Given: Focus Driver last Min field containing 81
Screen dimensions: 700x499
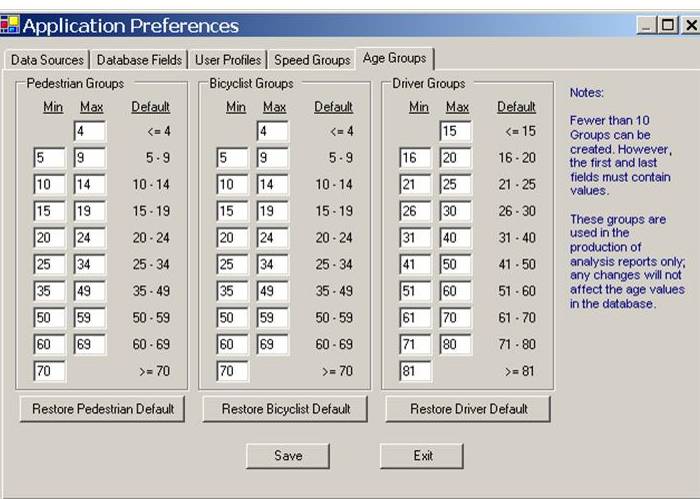Looking at the screenshot, I should pyautogui.click(x=415, y=372).
